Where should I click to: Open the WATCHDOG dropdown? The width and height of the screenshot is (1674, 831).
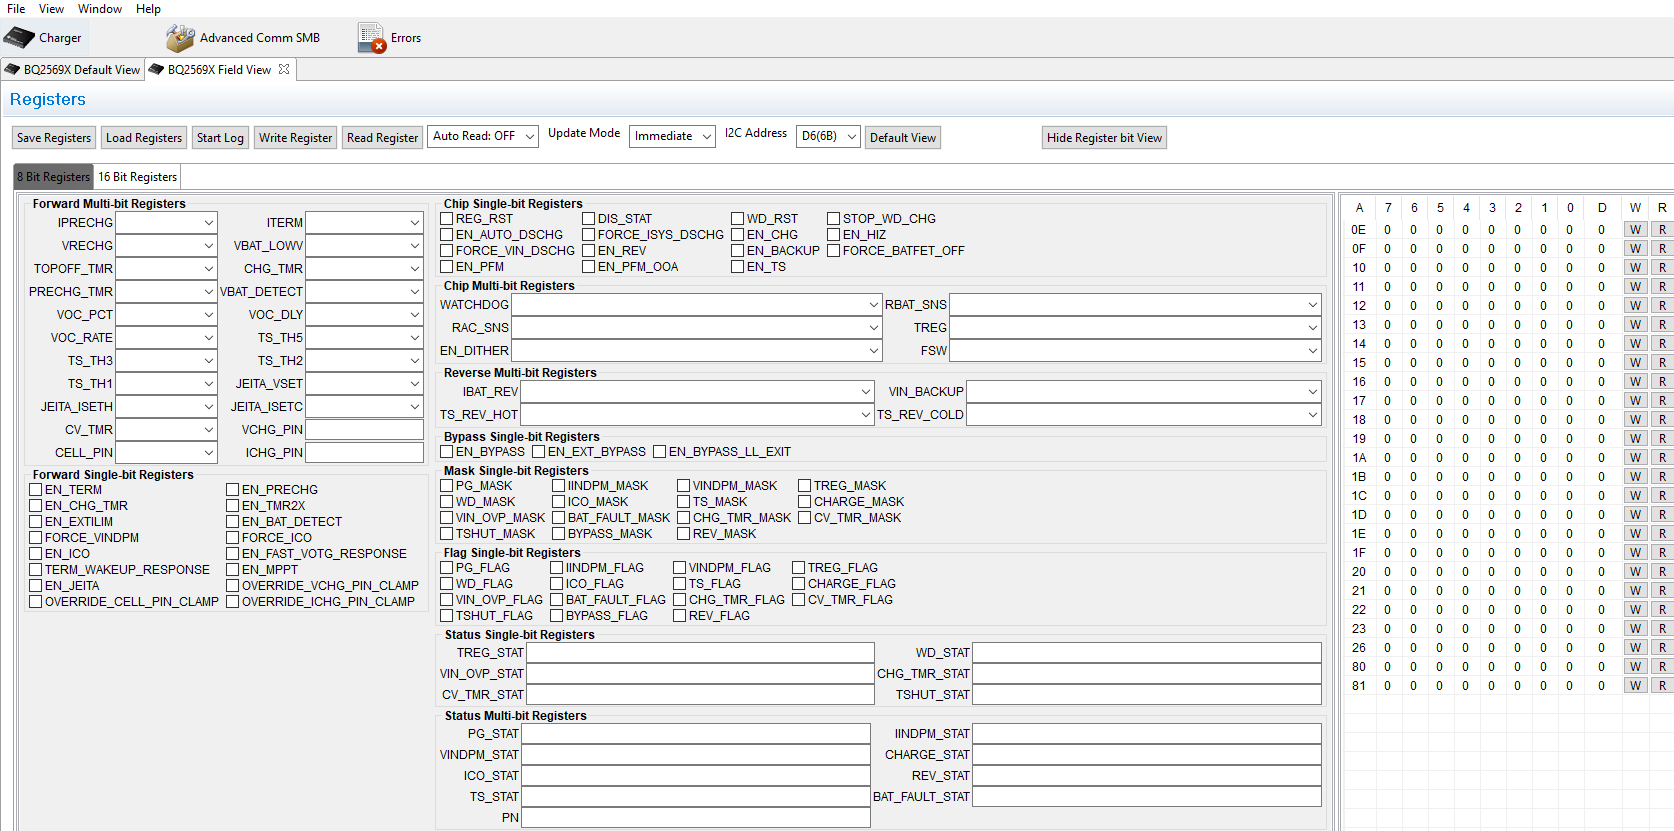coord(696,305)
